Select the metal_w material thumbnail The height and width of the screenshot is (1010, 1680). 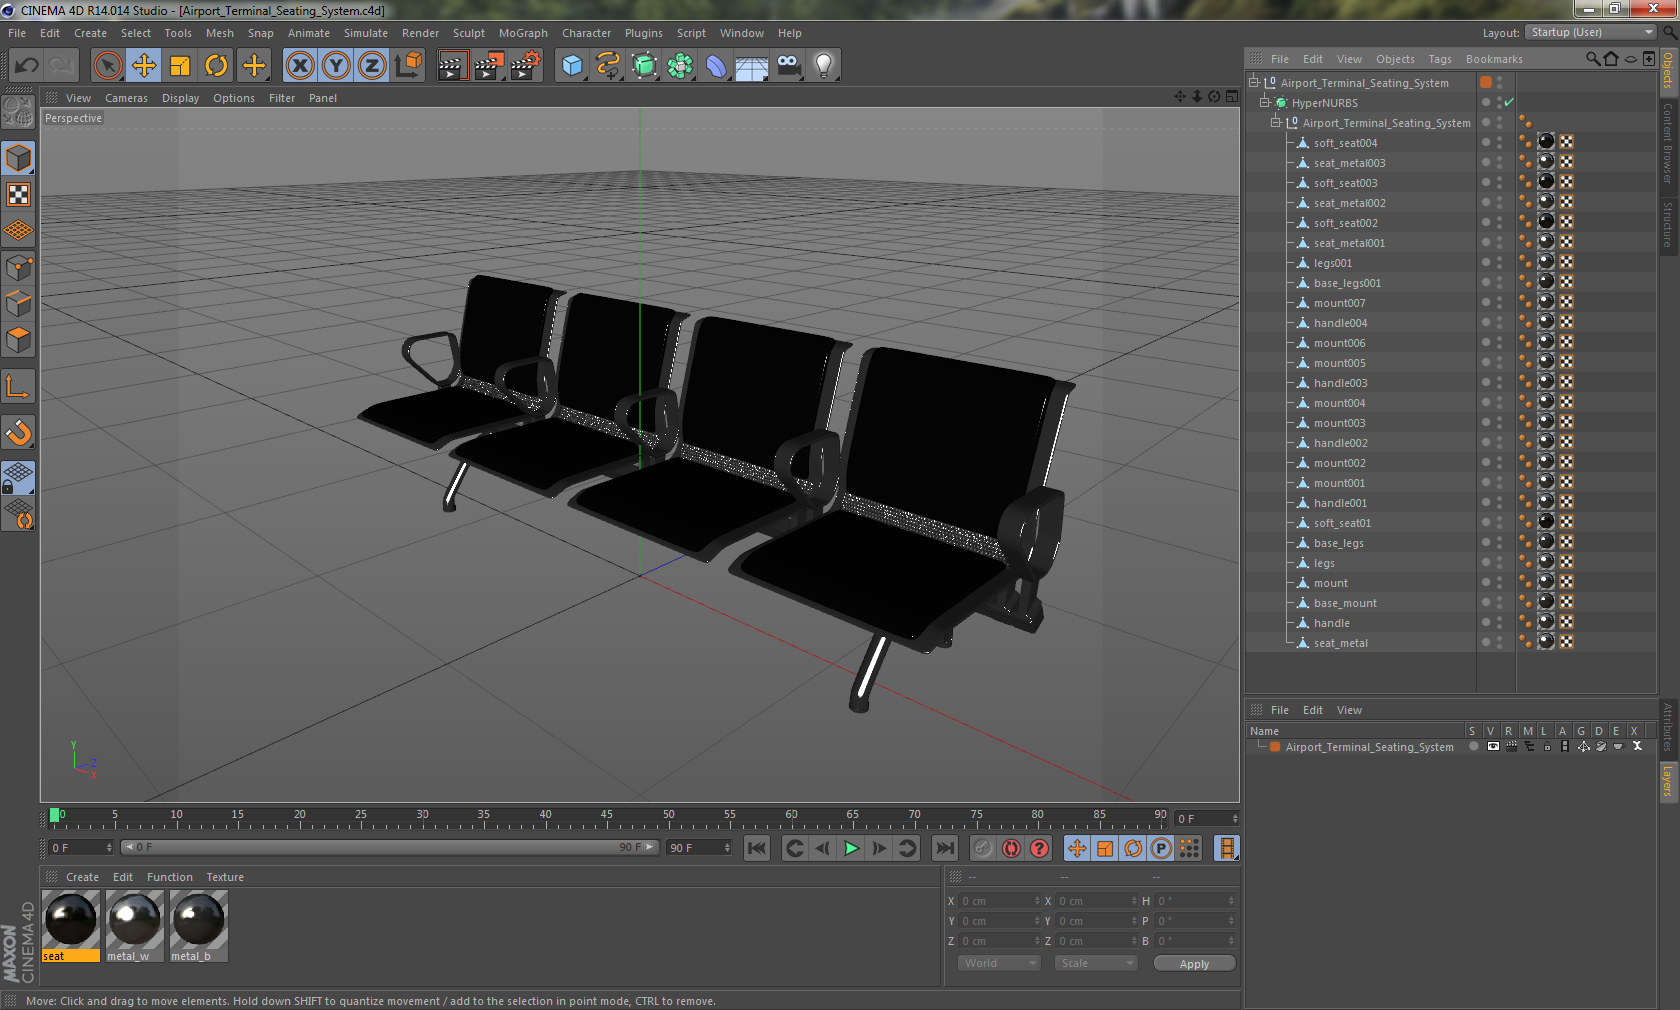[135, 920]
